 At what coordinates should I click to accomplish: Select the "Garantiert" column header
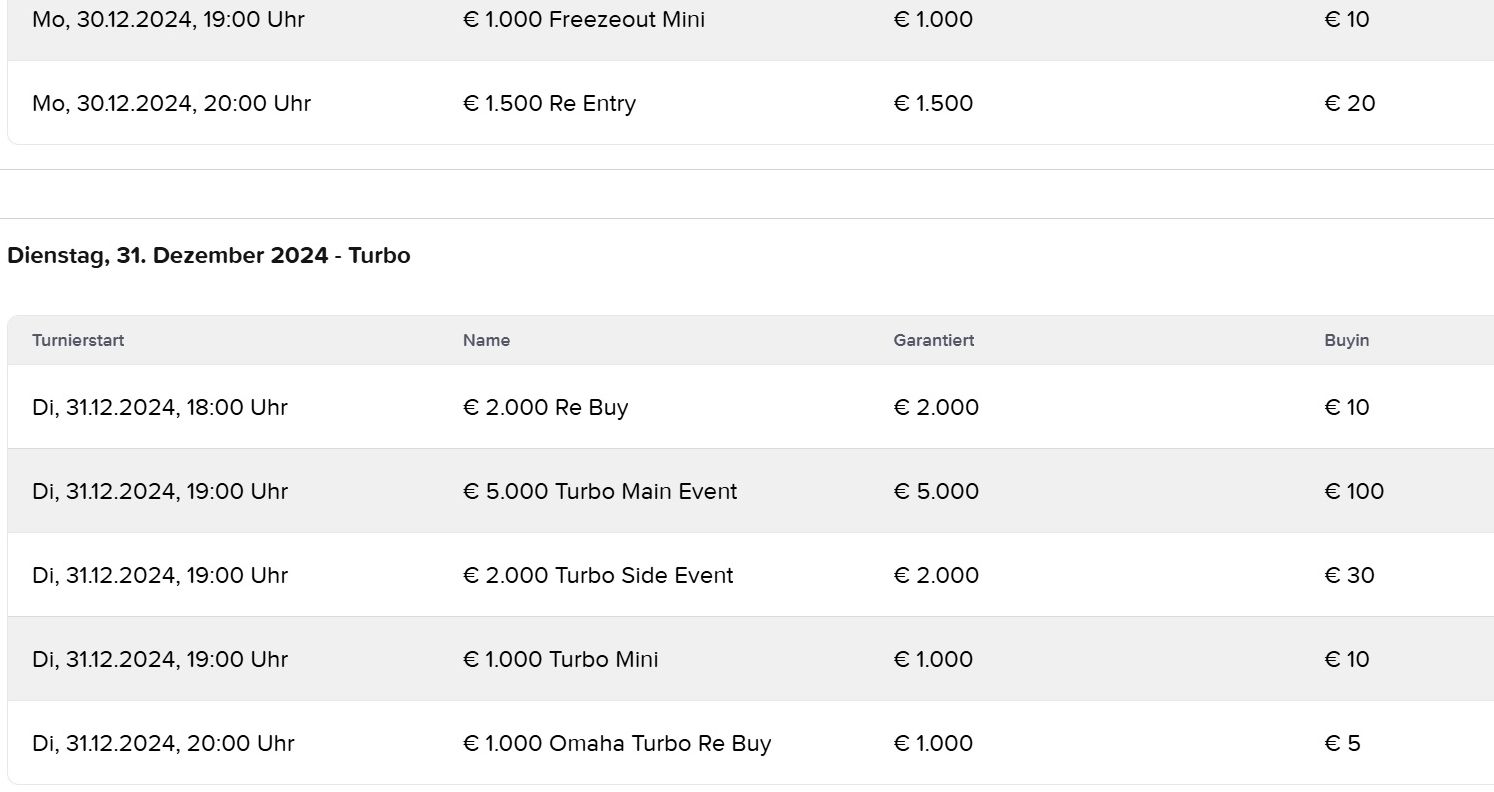933,340
